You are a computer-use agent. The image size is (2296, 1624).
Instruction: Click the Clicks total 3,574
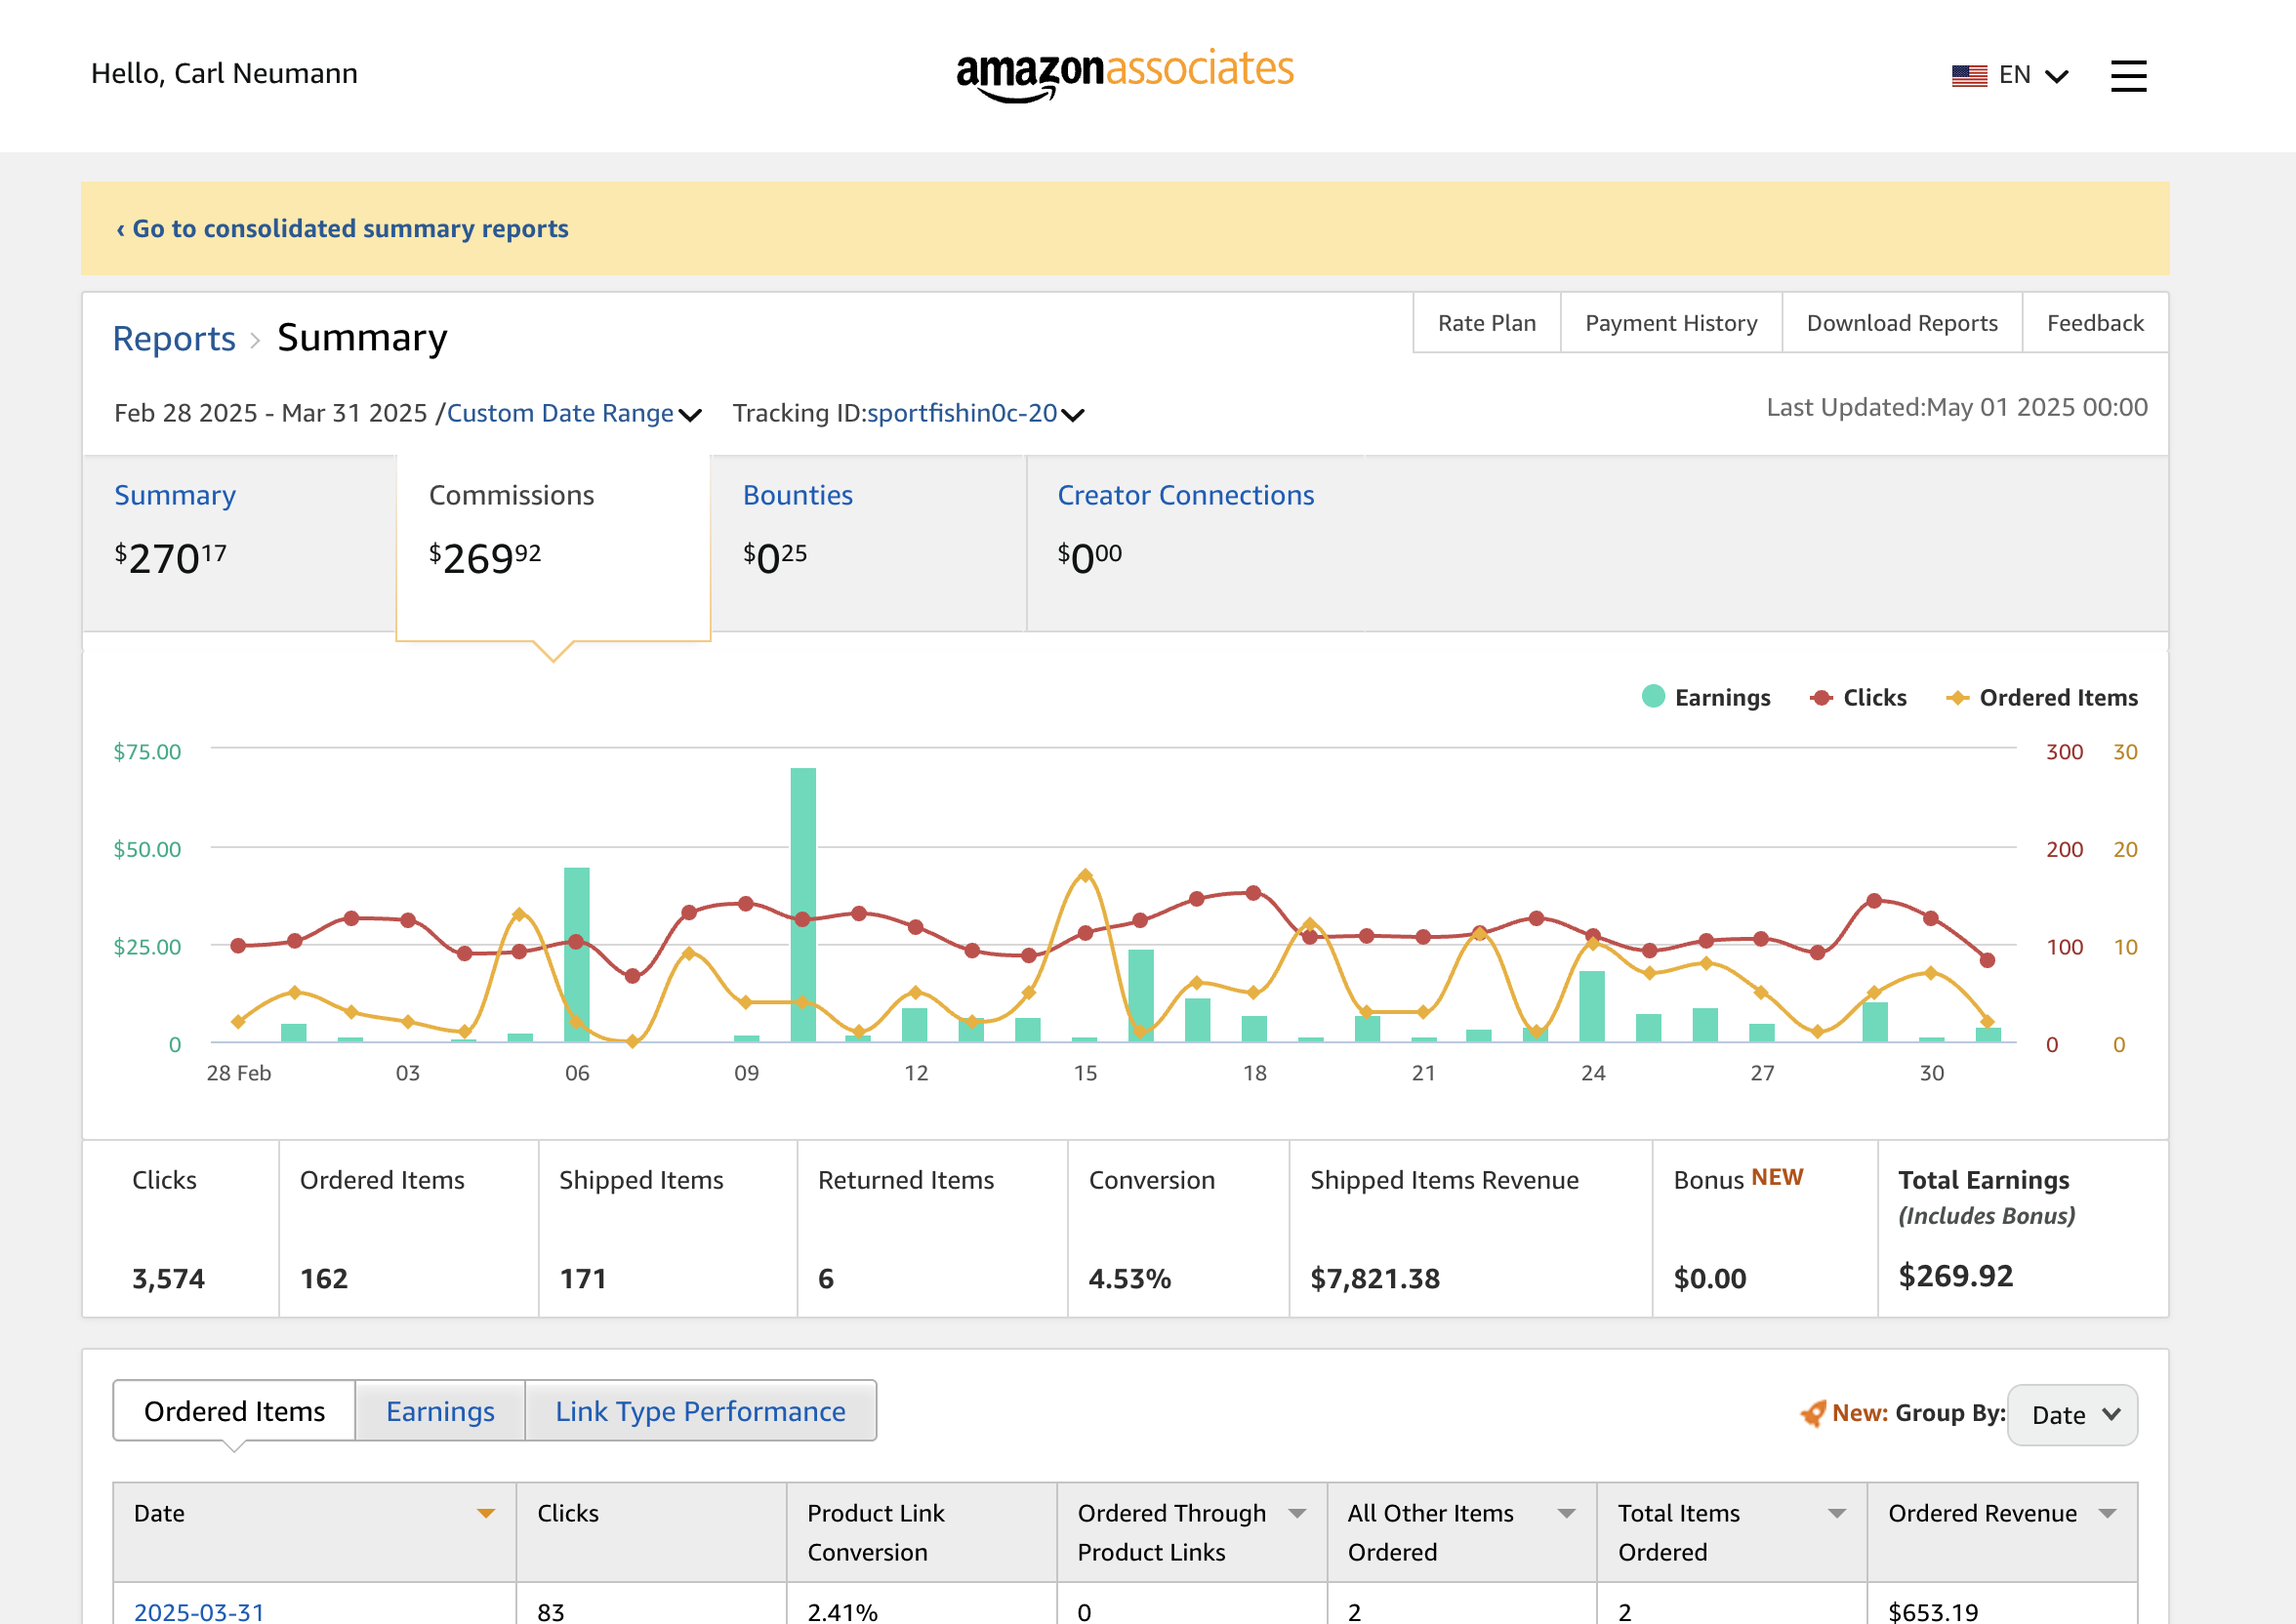(168, 1278)
